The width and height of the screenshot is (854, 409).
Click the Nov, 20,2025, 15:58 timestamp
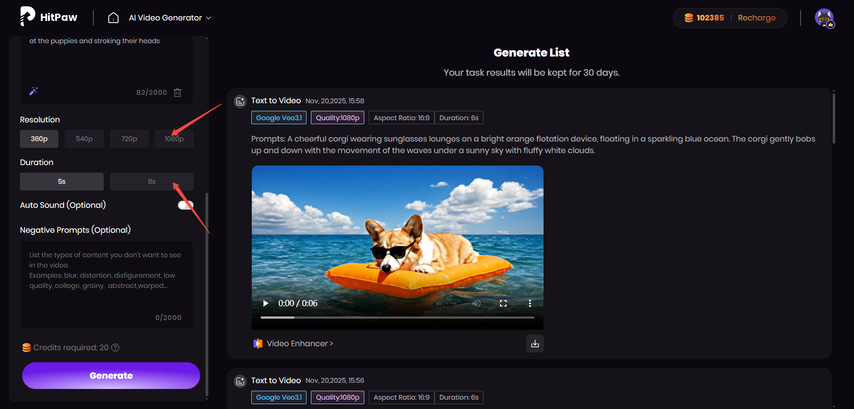coord(334,101)
